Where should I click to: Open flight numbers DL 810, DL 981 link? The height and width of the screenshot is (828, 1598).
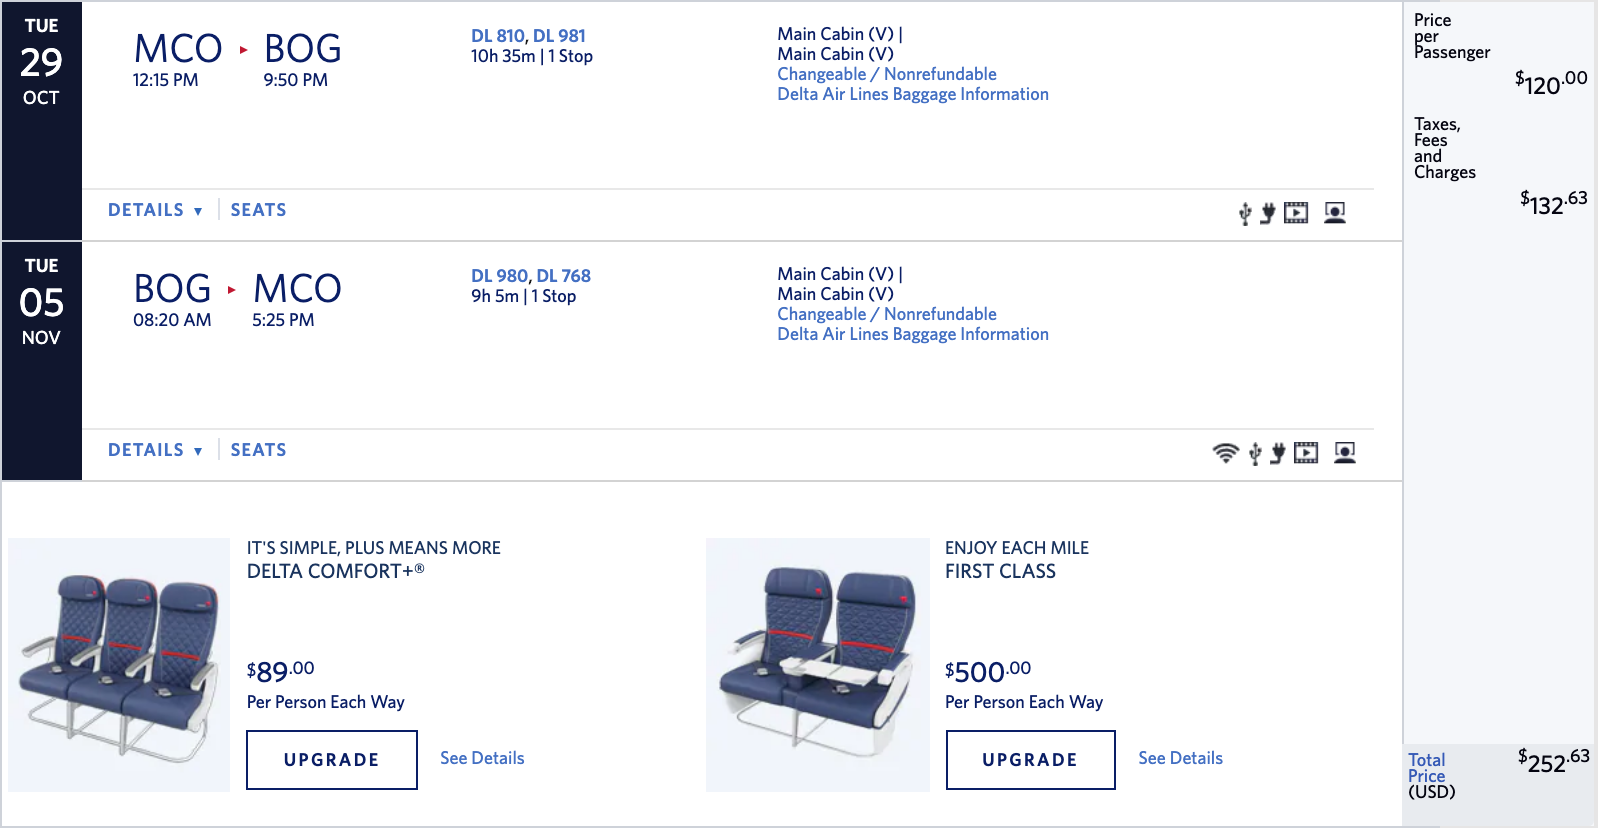coord(528,36)
